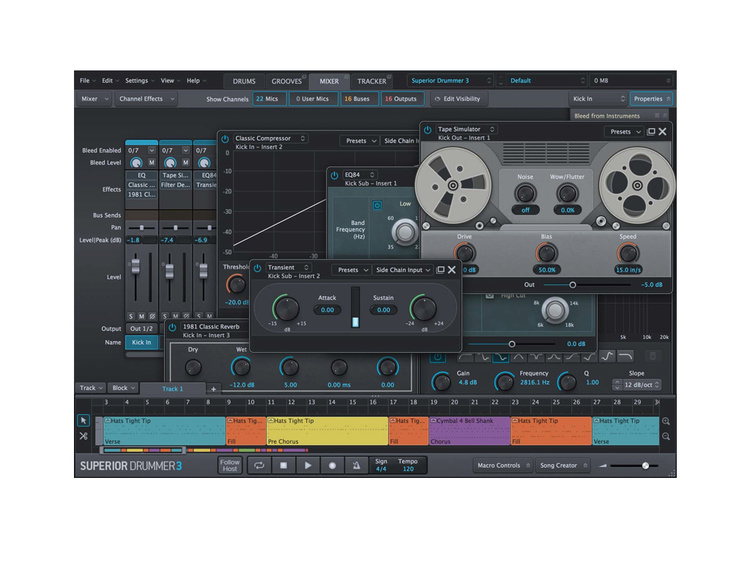Toggle power of Transient plugin
Viewport: 750px width, 563px height.
click(257, 268)
